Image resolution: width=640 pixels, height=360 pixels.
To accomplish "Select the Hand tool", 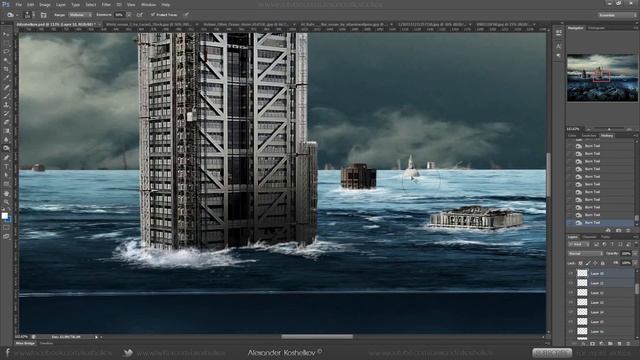I will click(x=6, y=193).
